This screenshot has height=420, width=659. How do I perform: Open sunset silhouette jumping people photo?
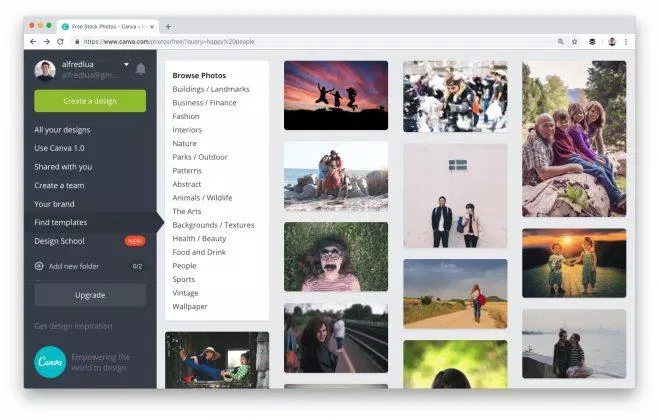[336, 95]
